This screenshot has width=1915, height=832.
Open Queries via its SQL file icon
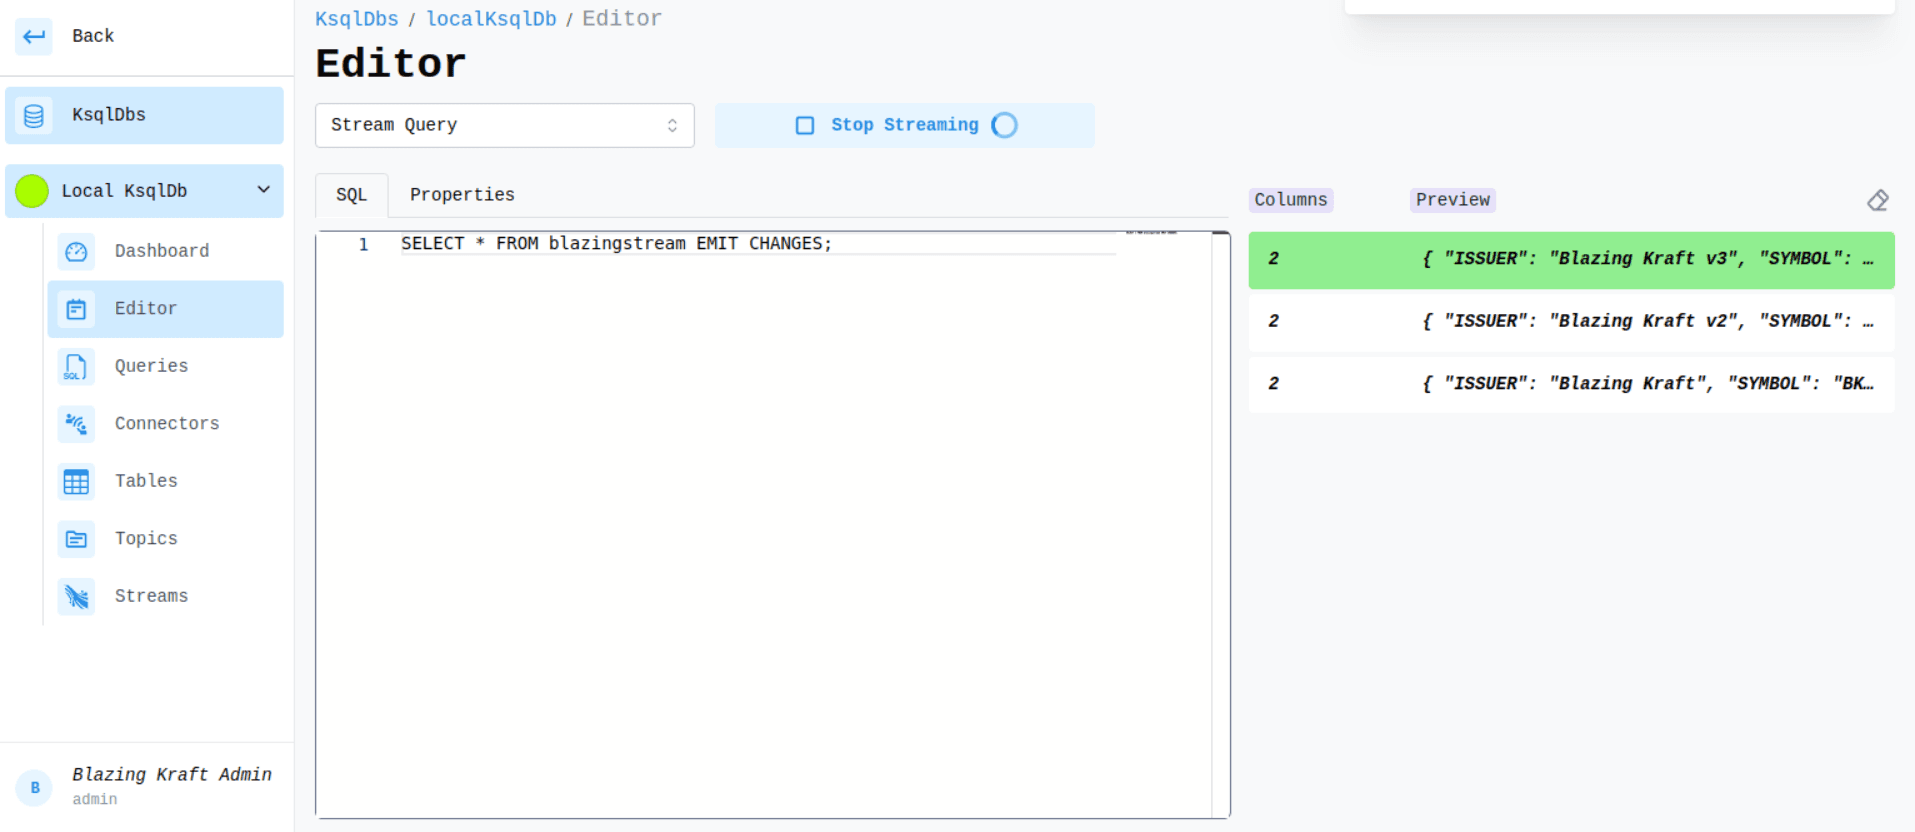coord(76,367)
